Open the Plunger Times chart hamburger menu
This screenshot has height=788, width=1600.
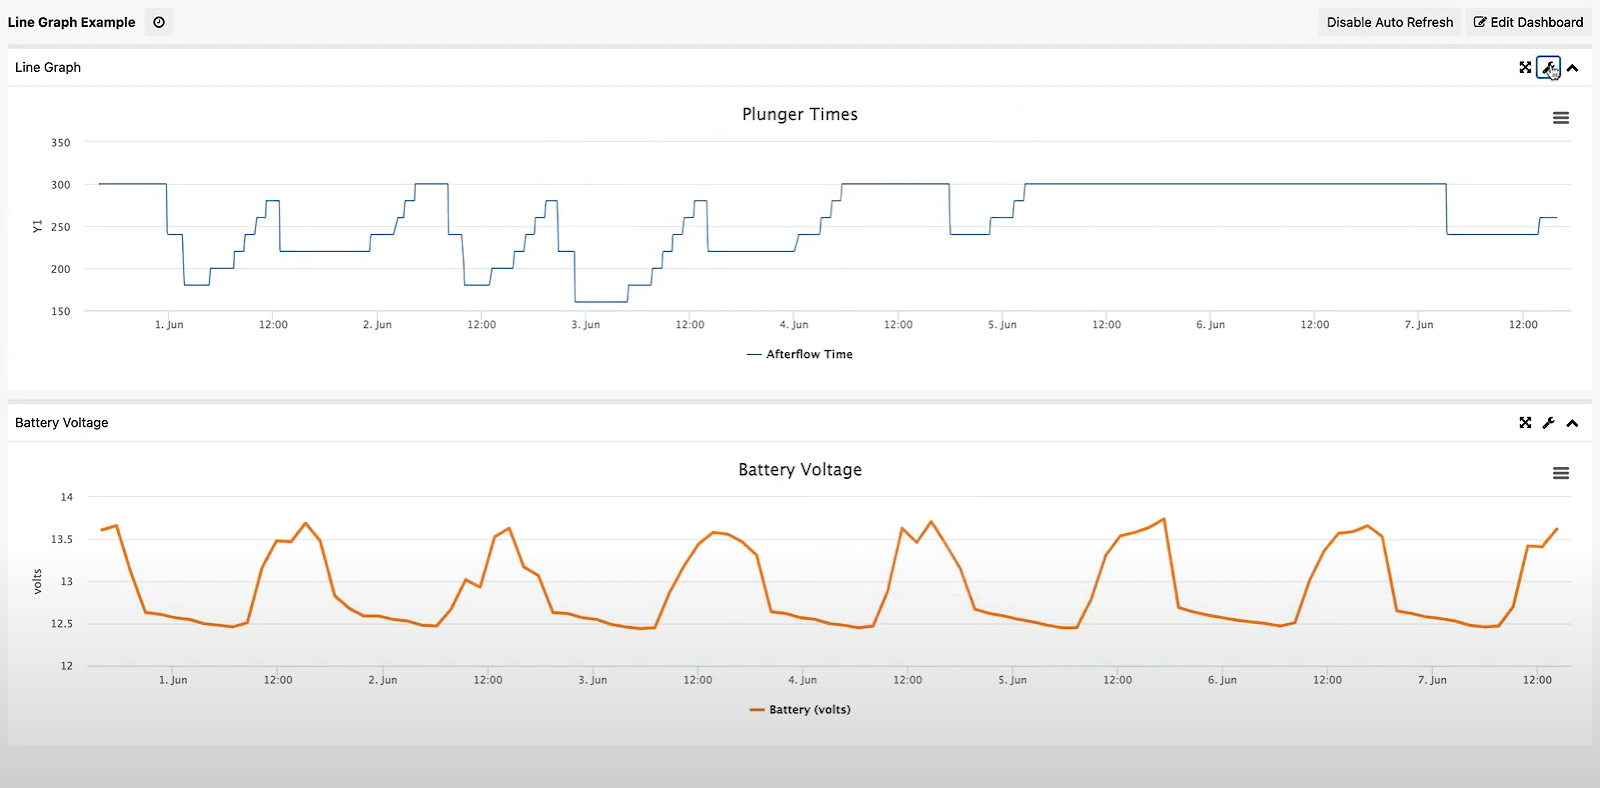click(1560, 118)
